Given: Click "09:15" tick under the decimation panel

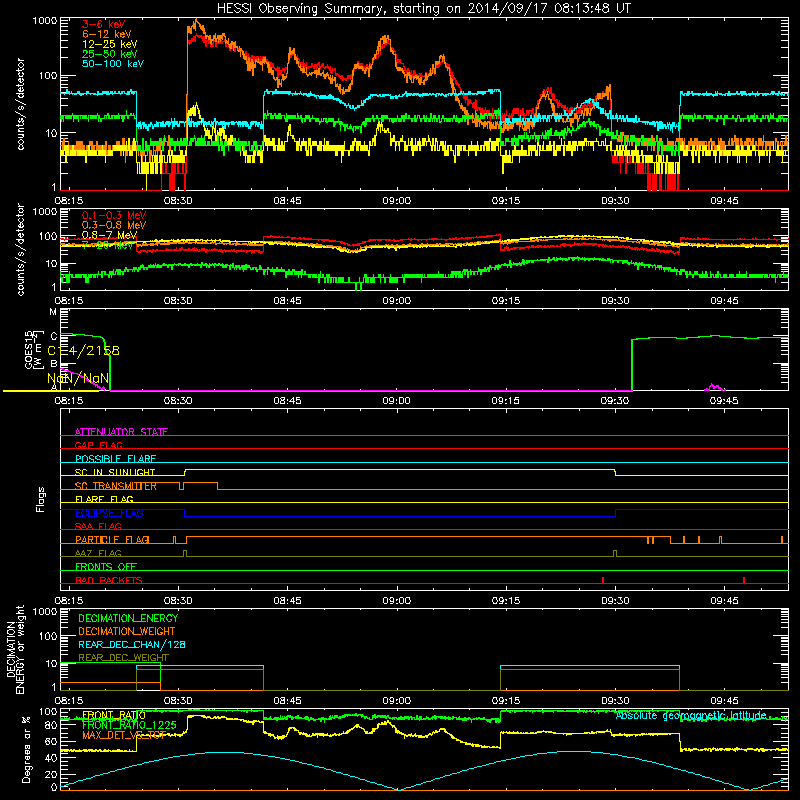Looking at the screenshot, I should 506,701.
